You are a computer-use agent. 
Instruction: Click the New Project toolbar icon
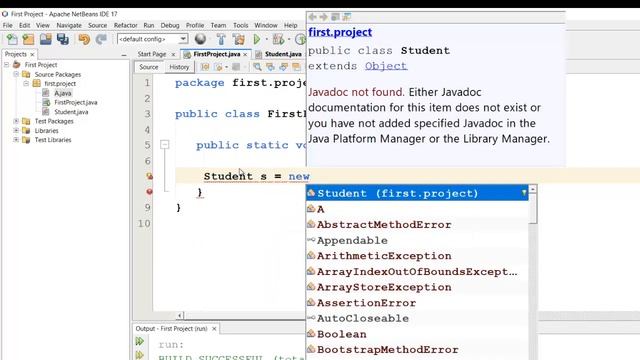click(x=28, y=39)
